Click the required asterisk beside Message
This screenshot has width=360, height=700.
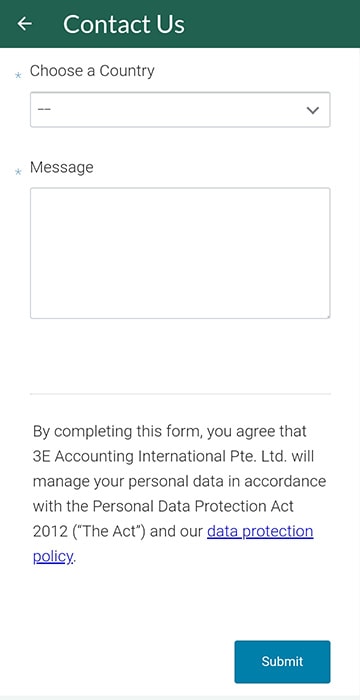click(18, 172)
